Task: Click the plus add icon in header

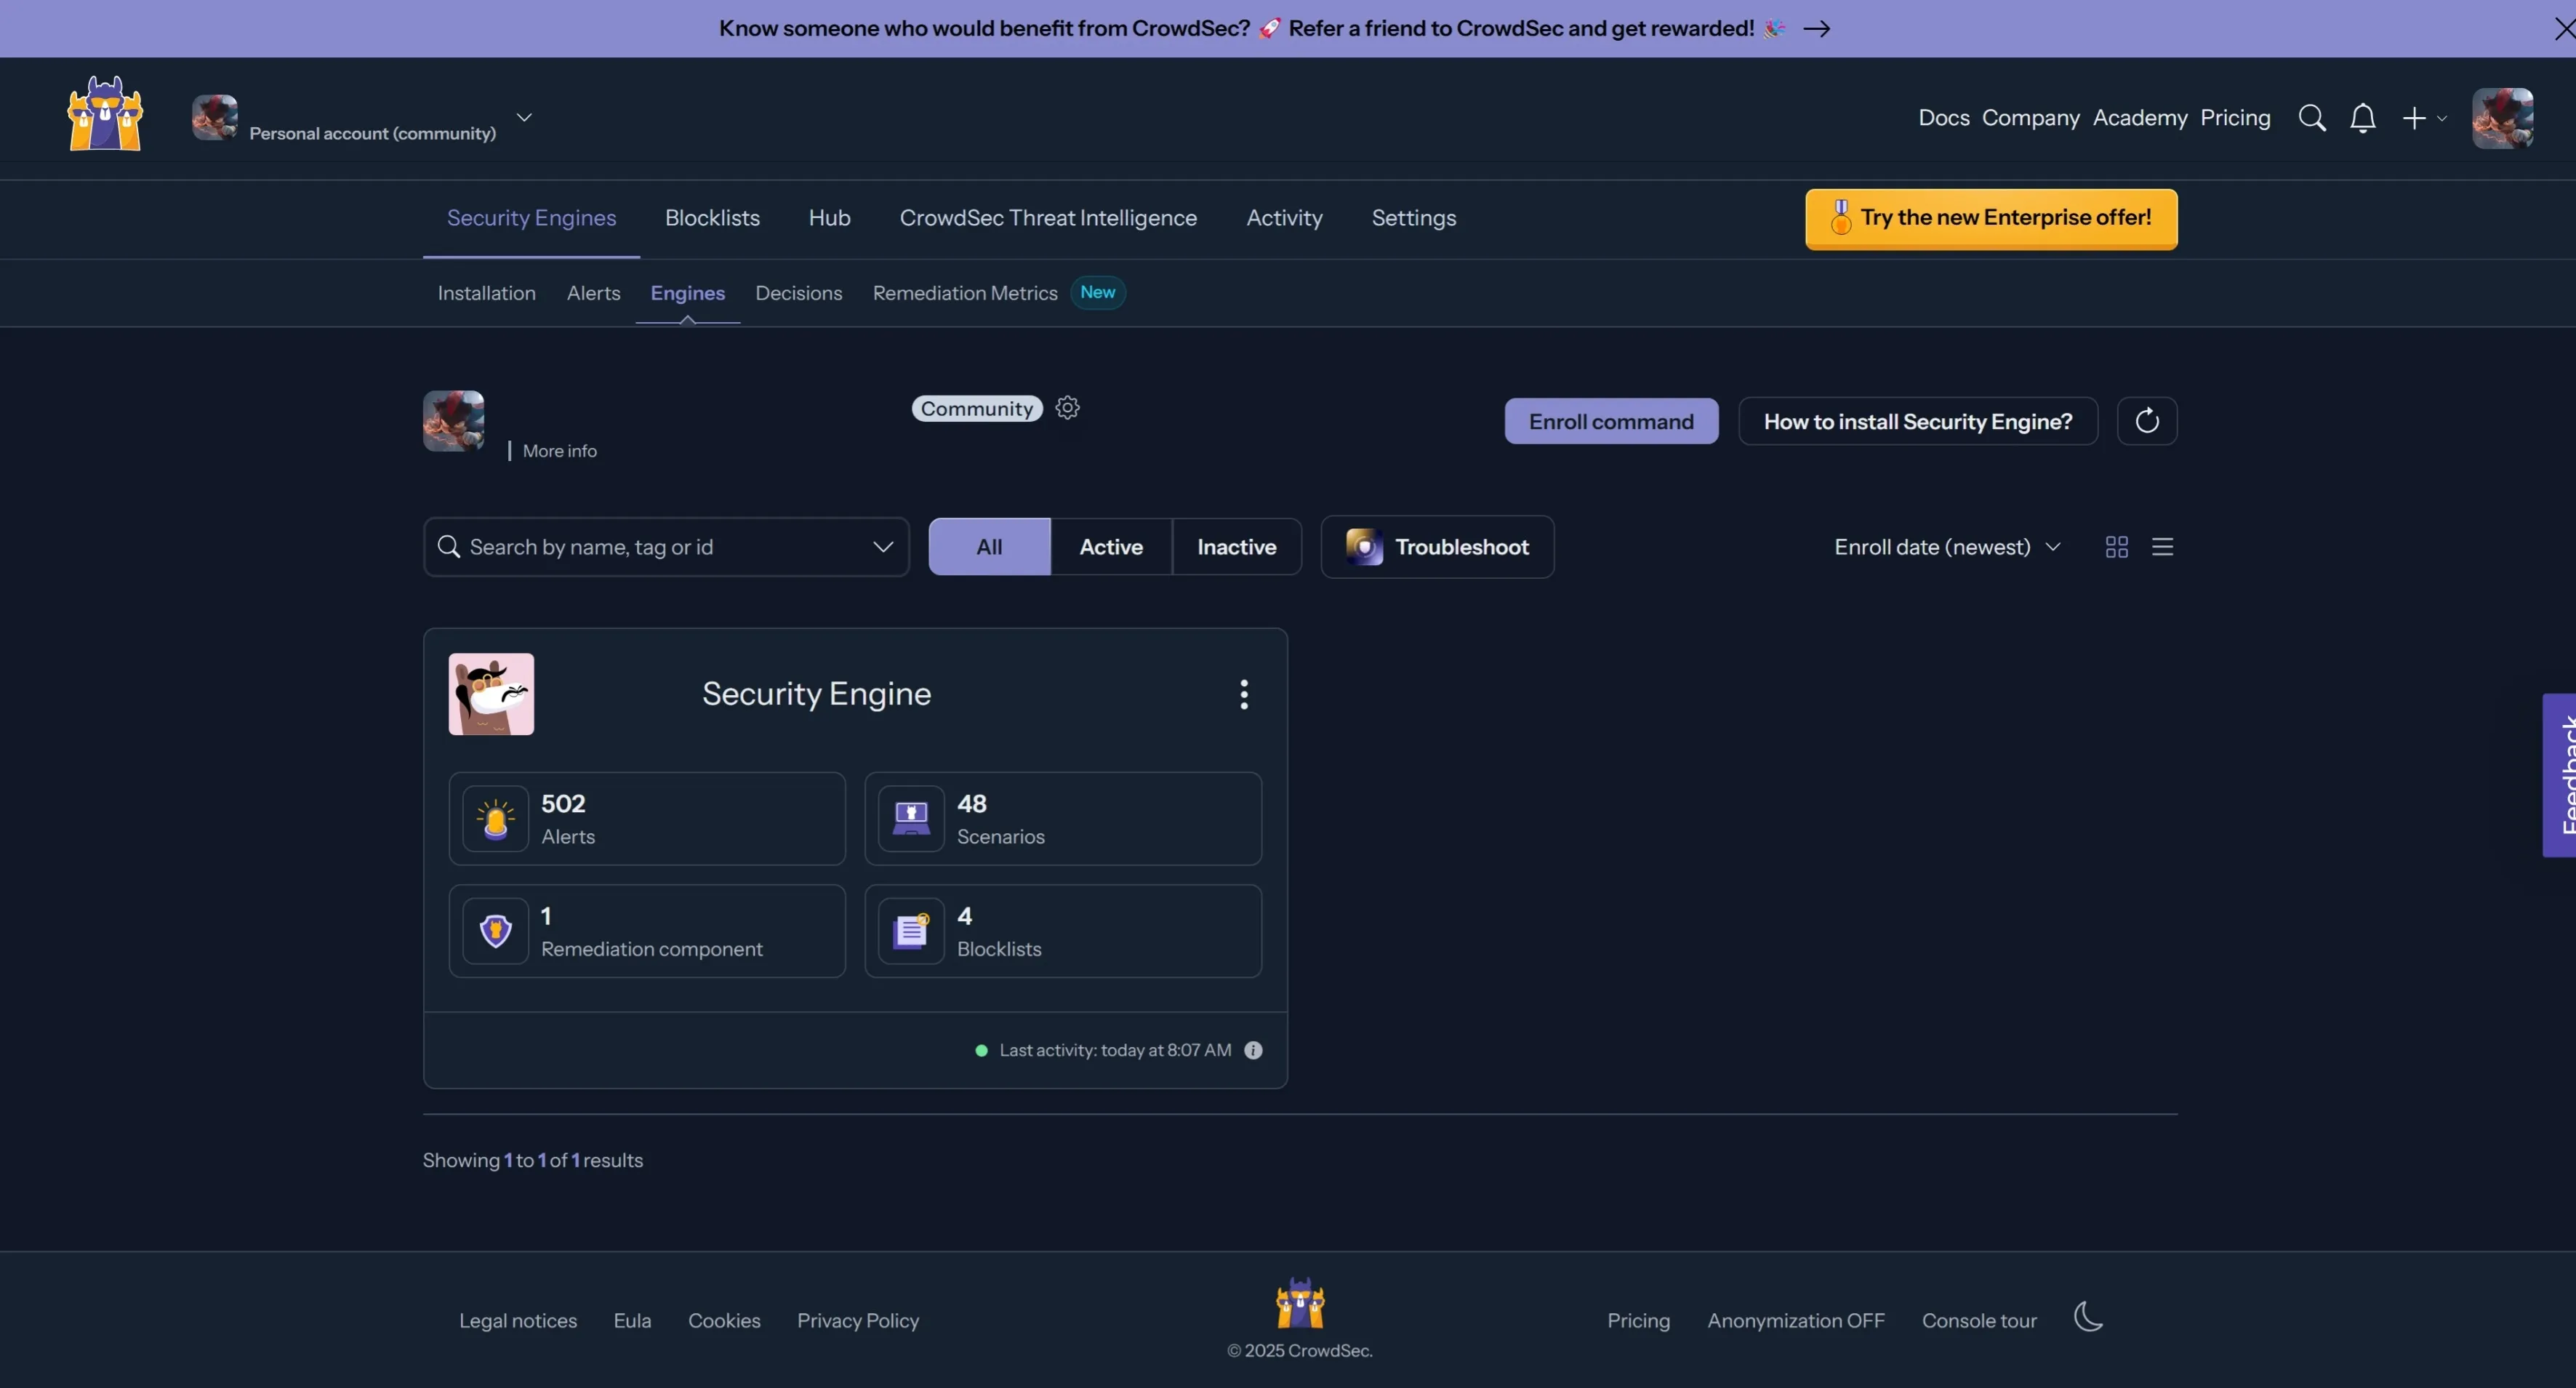Action: pos(2413,118)
